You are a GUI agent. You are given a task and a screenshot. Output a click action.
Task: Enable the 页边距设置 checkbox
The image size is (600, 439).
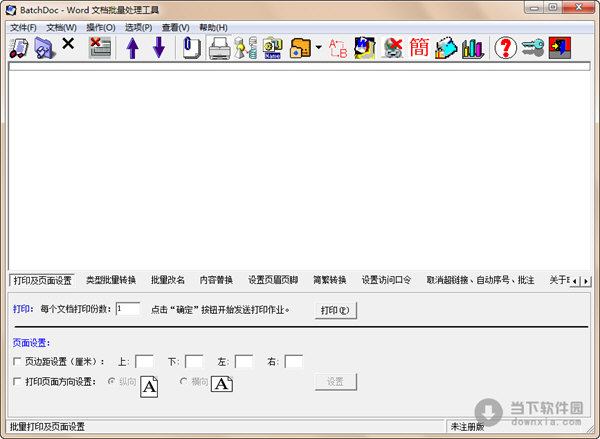[17, 361]
